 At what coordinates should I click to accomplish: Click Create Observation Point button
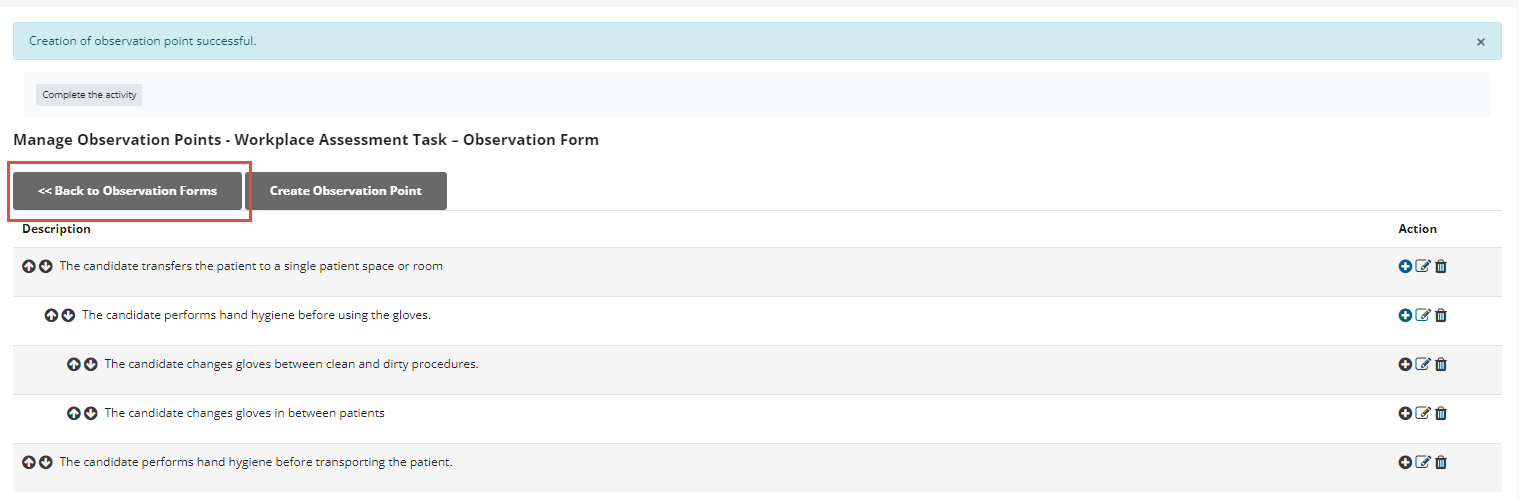pyautogui.click(x=346, y=191)
